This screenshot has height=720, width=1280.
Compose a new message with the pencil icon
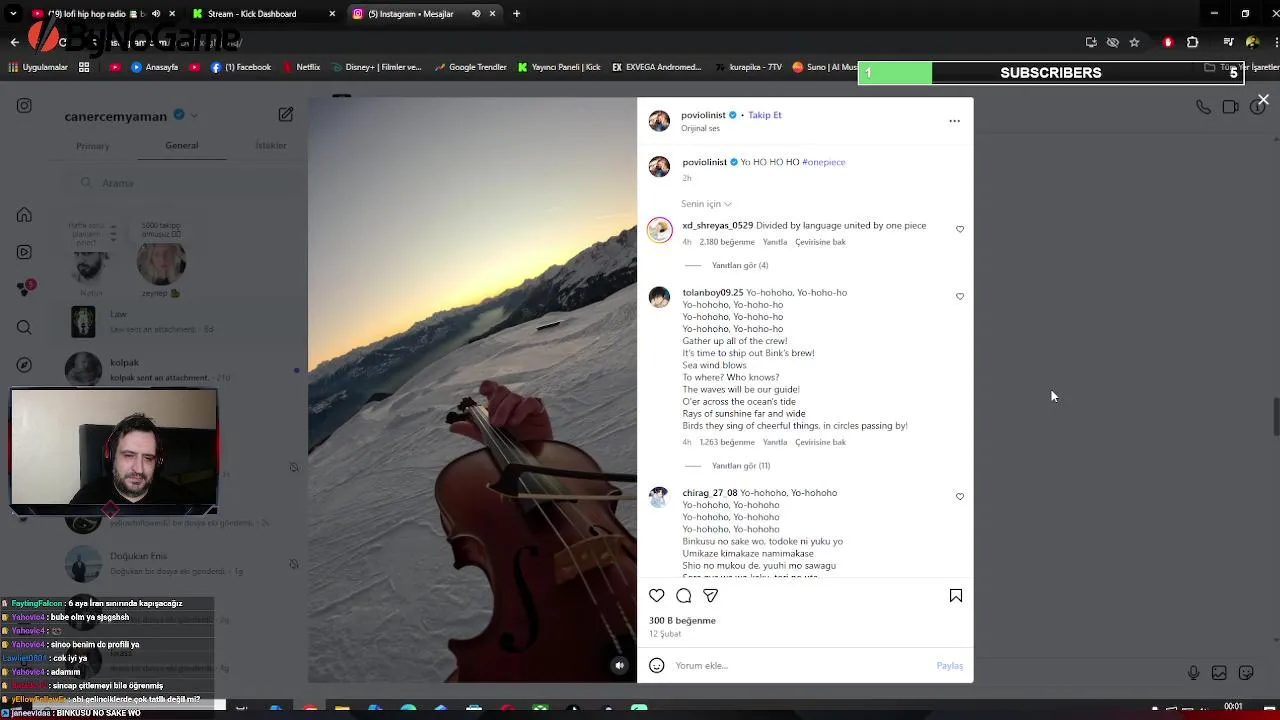pyautogui.click(x=286, y=115)
